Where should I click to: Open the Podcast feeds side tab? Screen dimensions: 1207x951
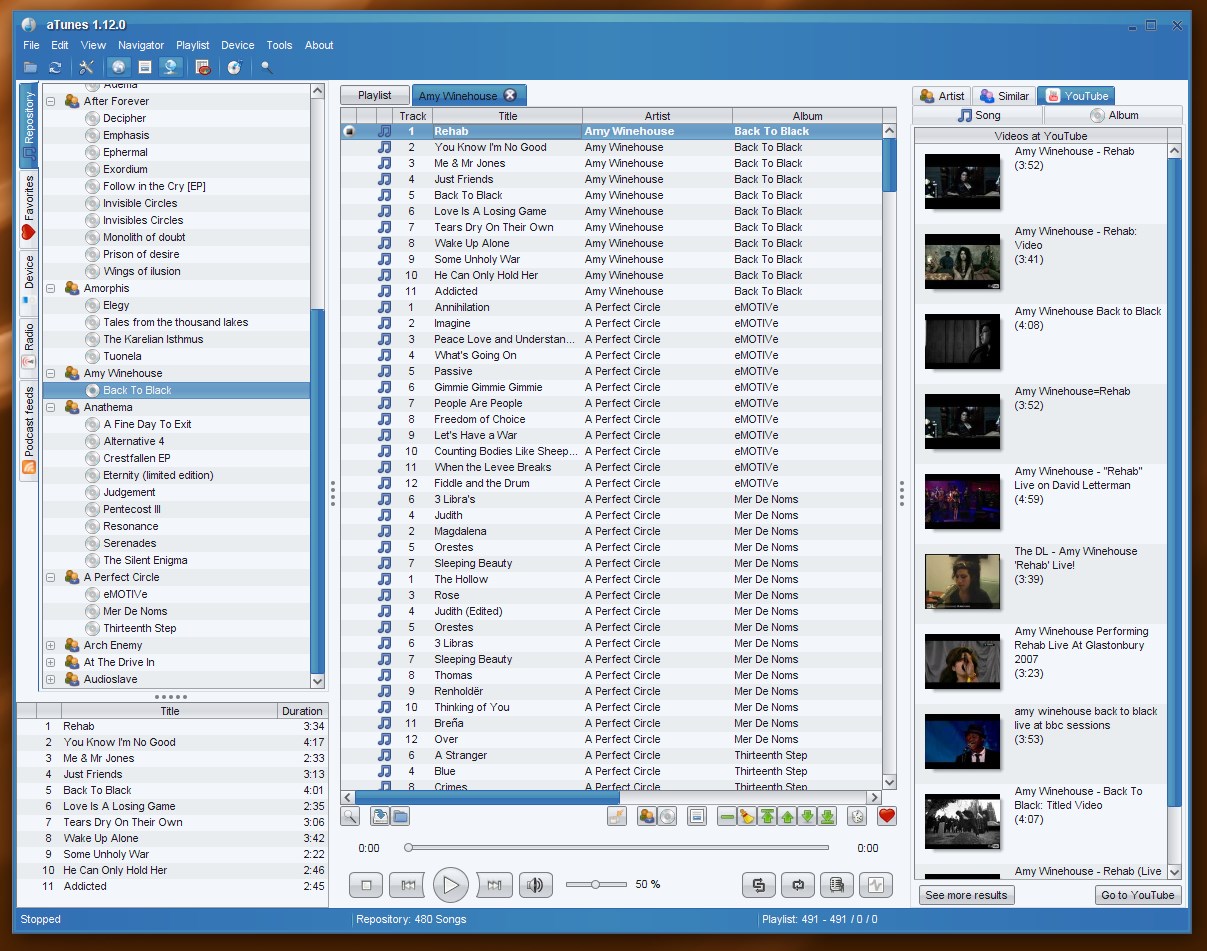coord(28,430)
